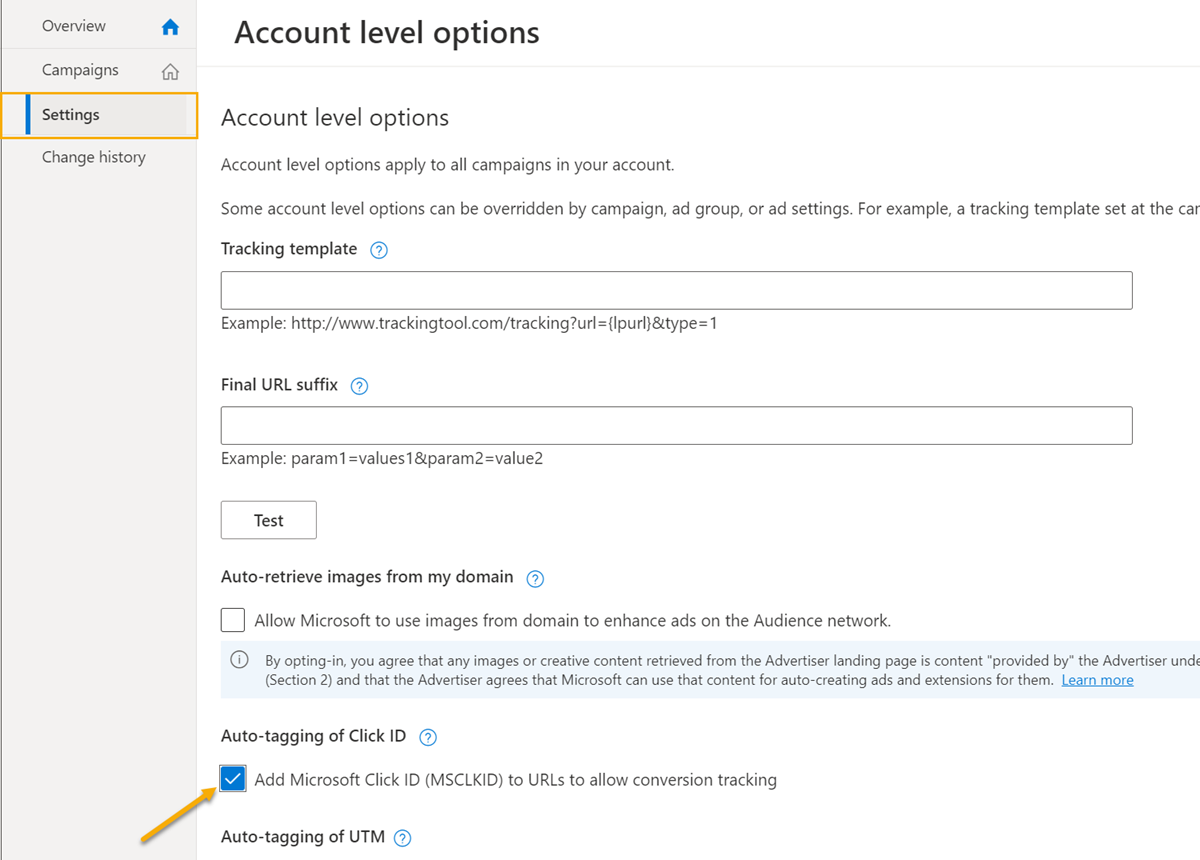Image resolution: width=1200 pixels, height=860 pixels.
Task: Click the outlined home icon beside Campaigns
Action: (x=170, y=71)
